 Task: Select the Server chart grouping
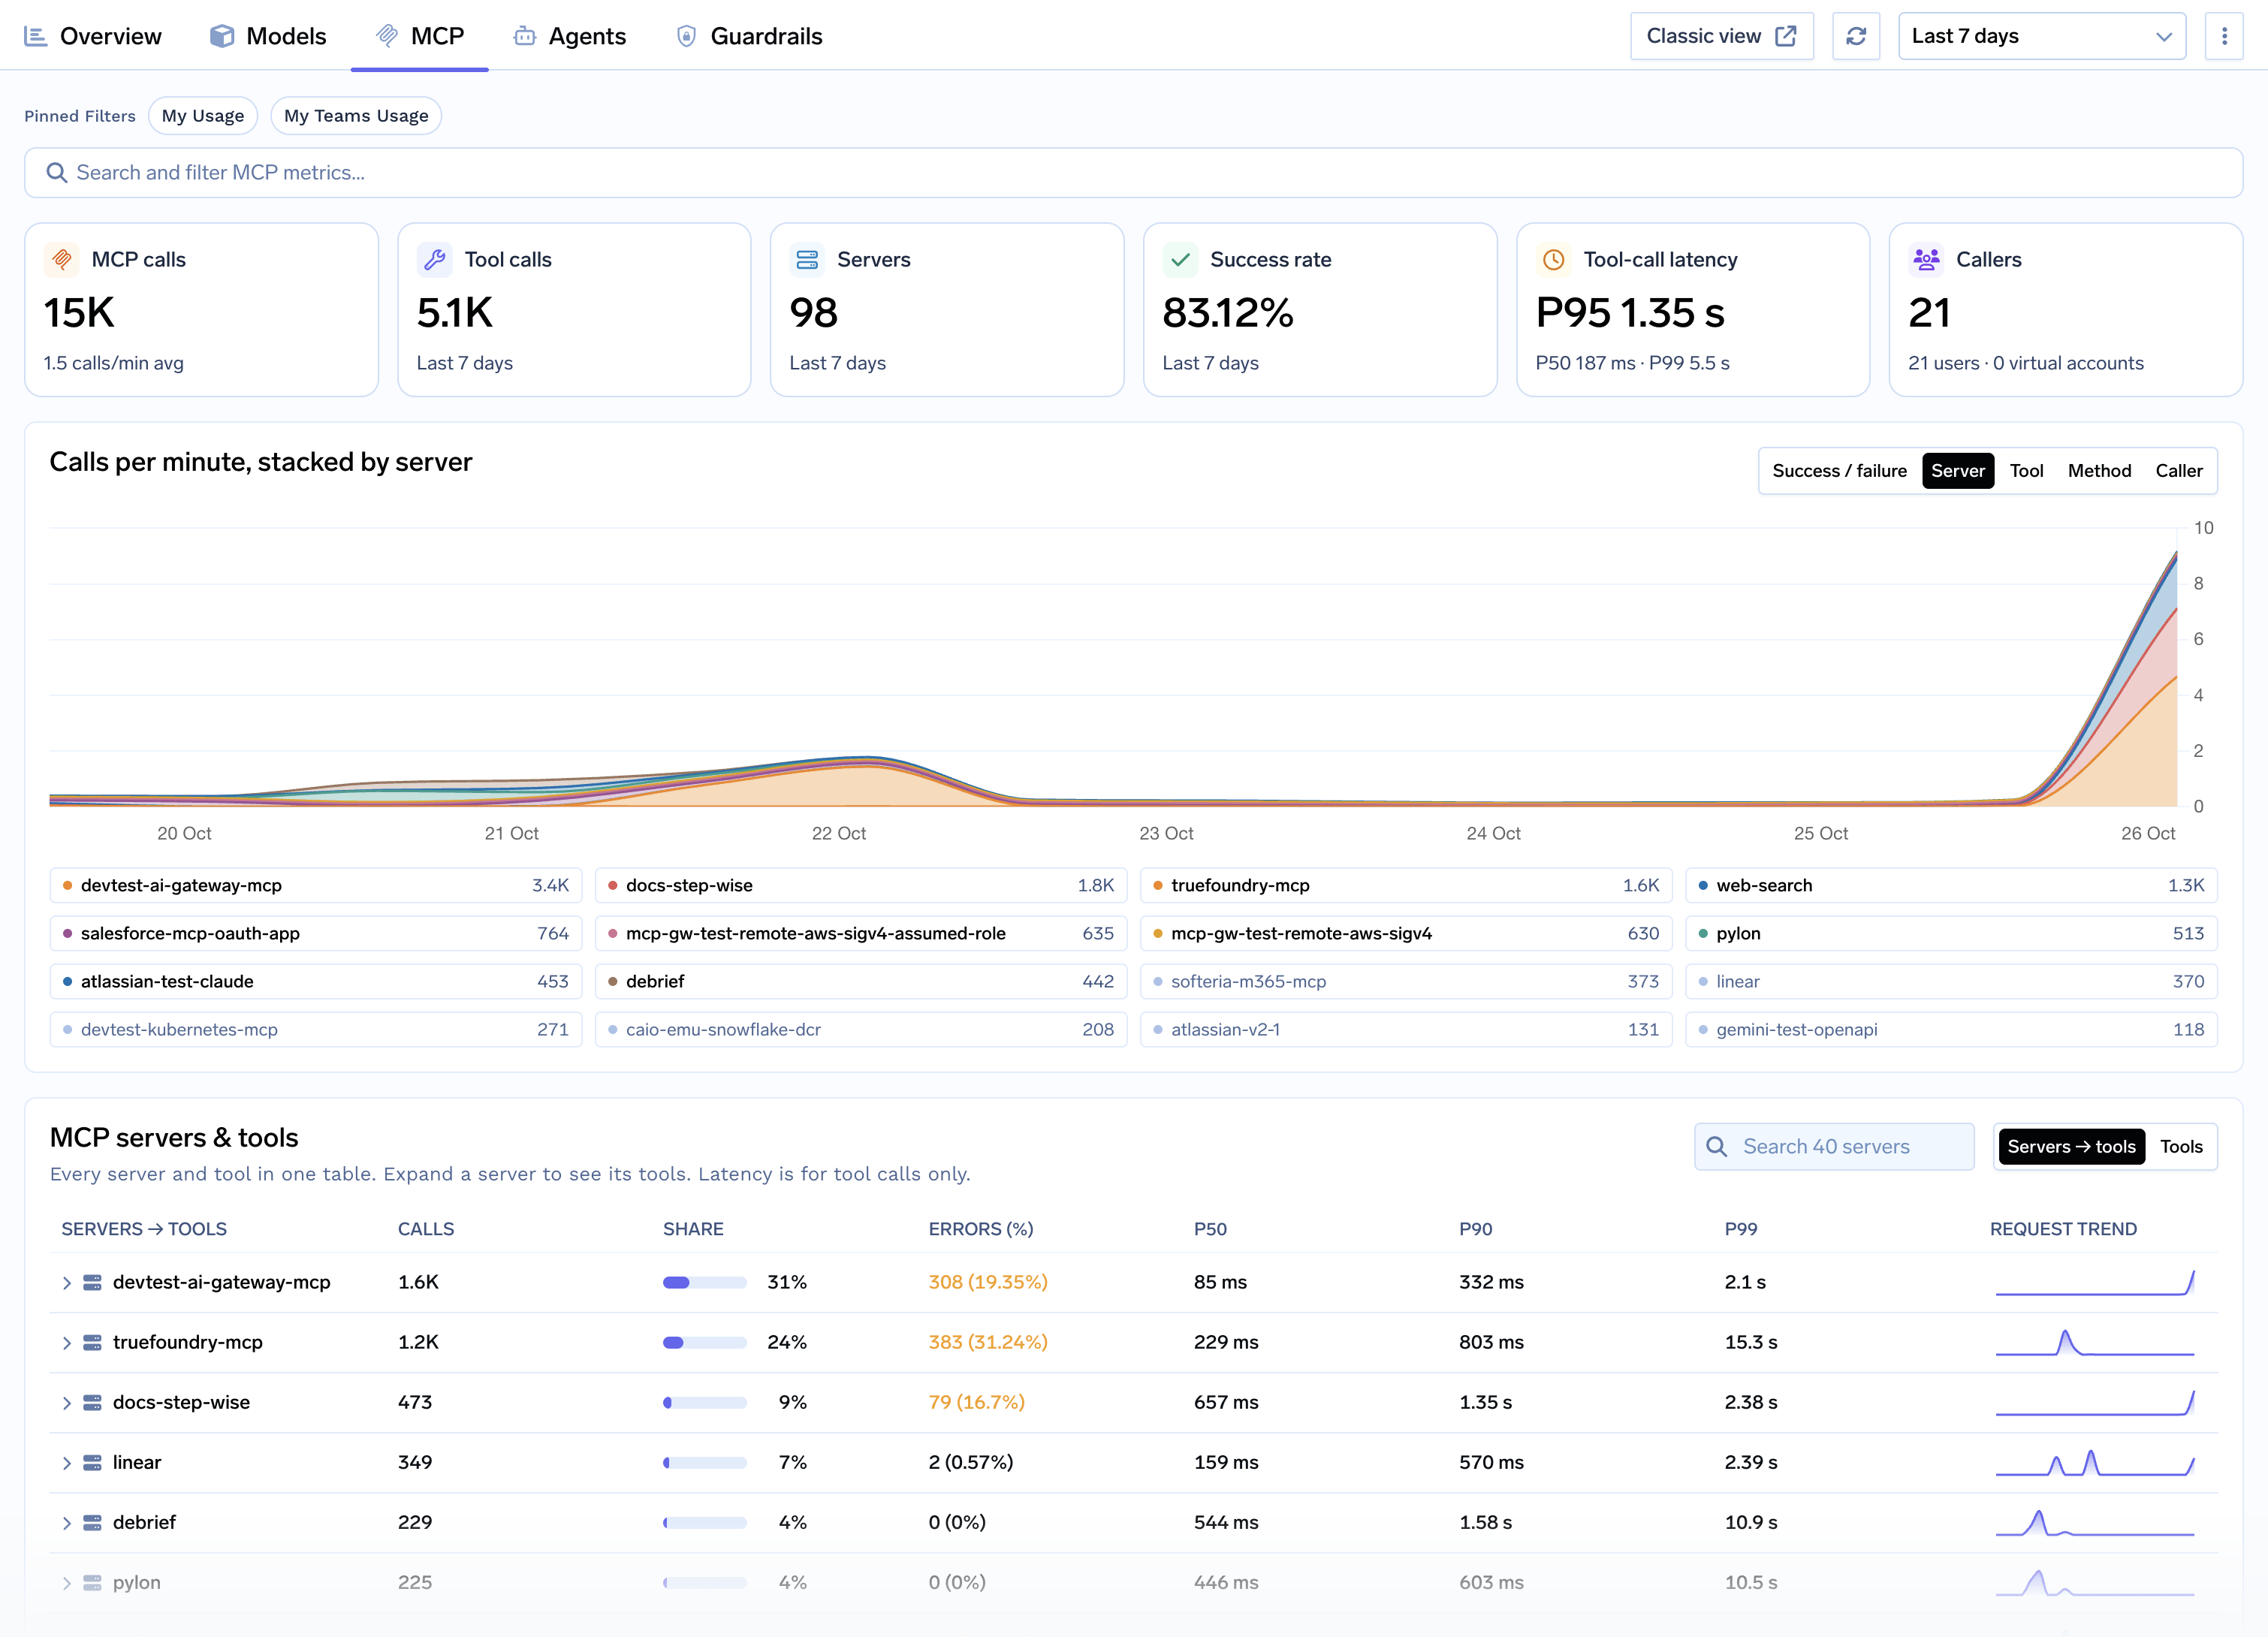pyautogui.click(x=1957, y=471)
